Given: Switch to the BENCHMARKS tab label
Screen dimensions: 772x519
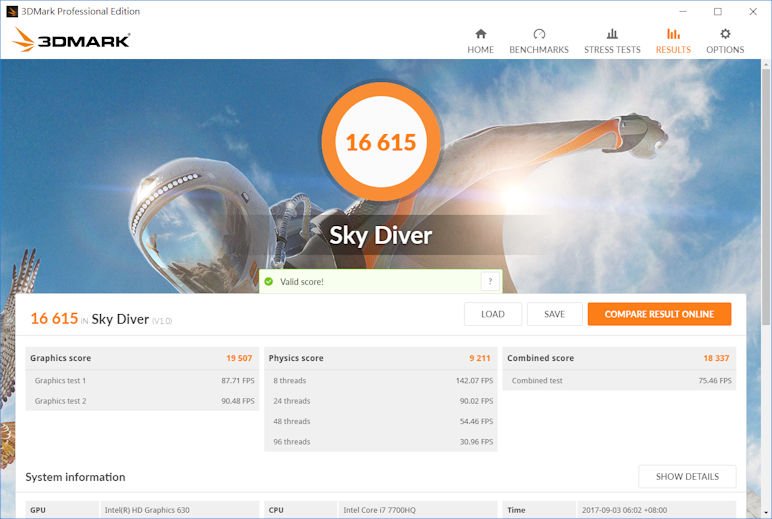Looking at the screenshot, I should click(x=539, y=50).
